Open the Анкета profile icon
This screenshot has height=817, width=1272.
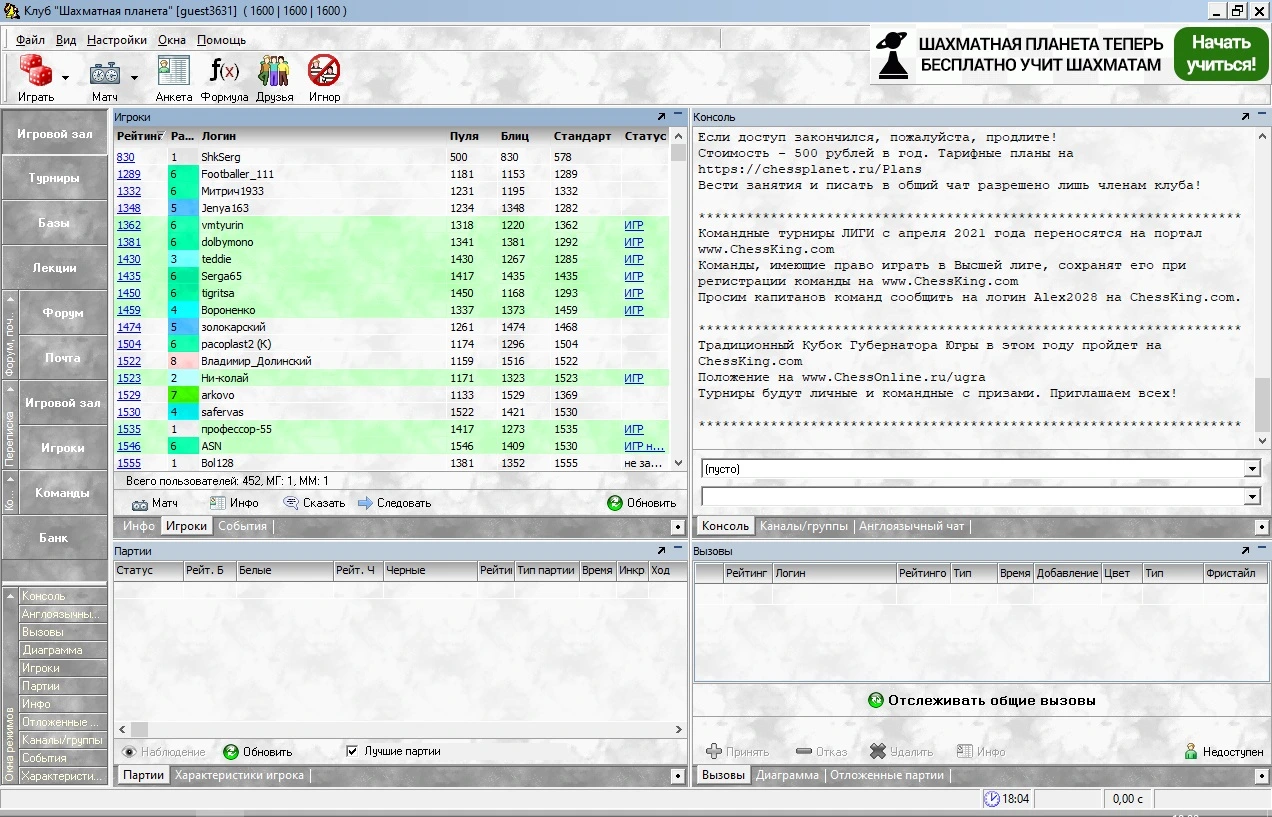point(174,72)
